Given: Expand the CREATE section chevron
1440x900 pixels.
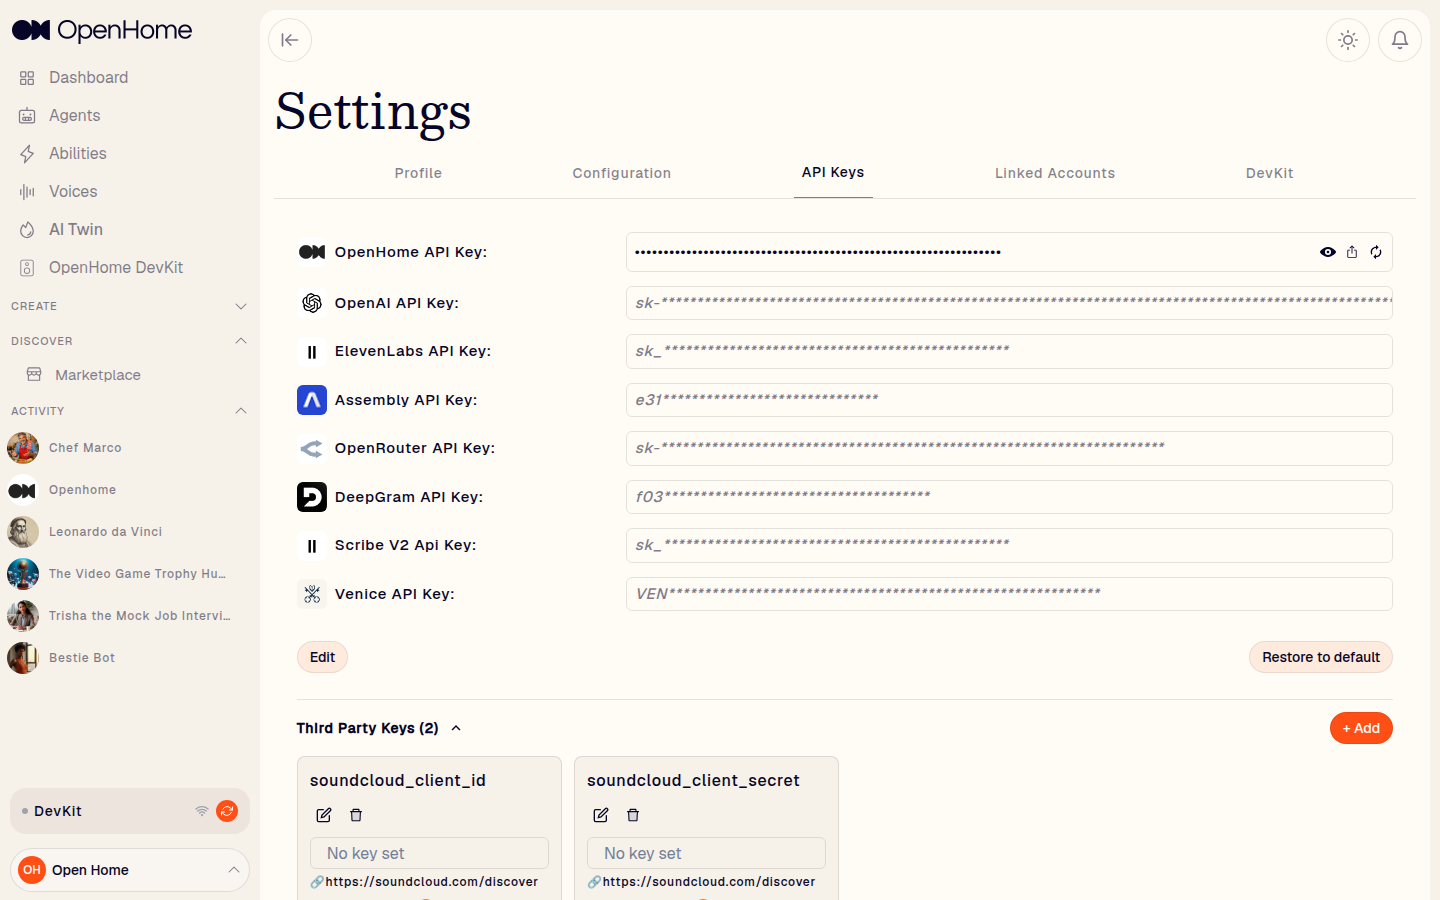Looking at the screenshot, I should (x=240, y=306).
